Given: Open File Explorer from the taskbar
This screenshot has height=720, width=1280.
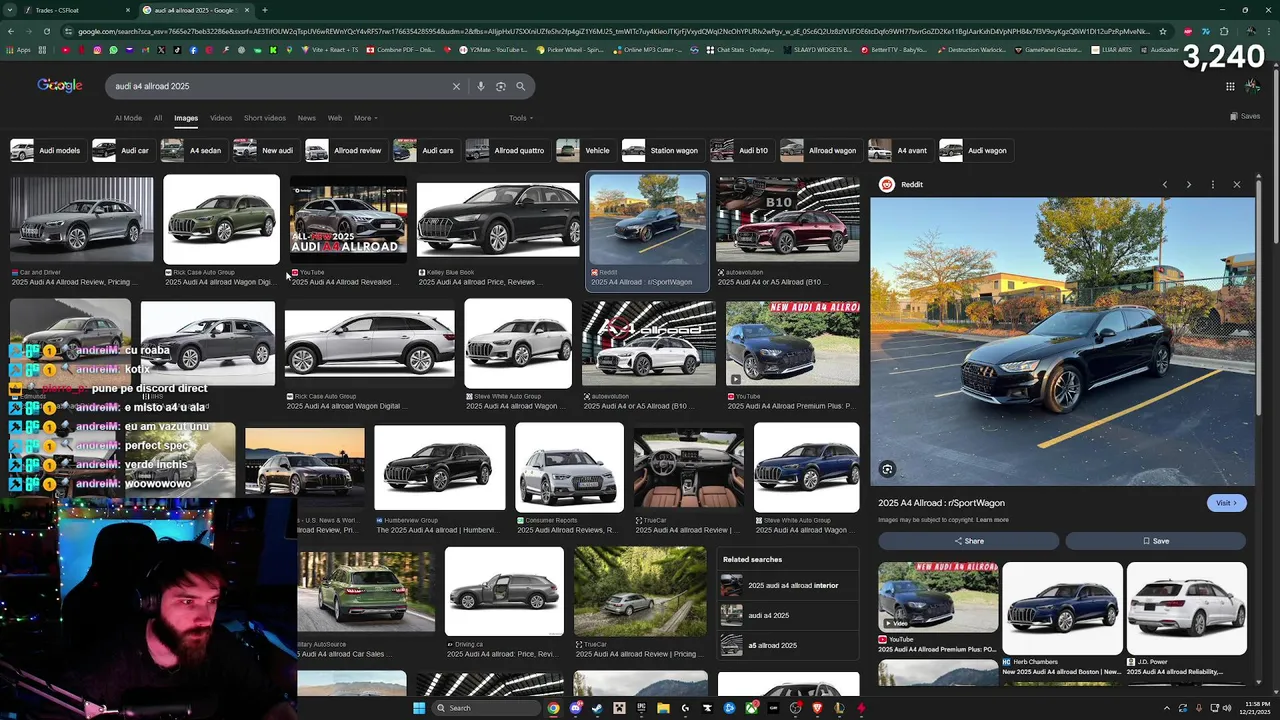Looking at the screenshot, I should pyautogui.click(x=663, y=708).
